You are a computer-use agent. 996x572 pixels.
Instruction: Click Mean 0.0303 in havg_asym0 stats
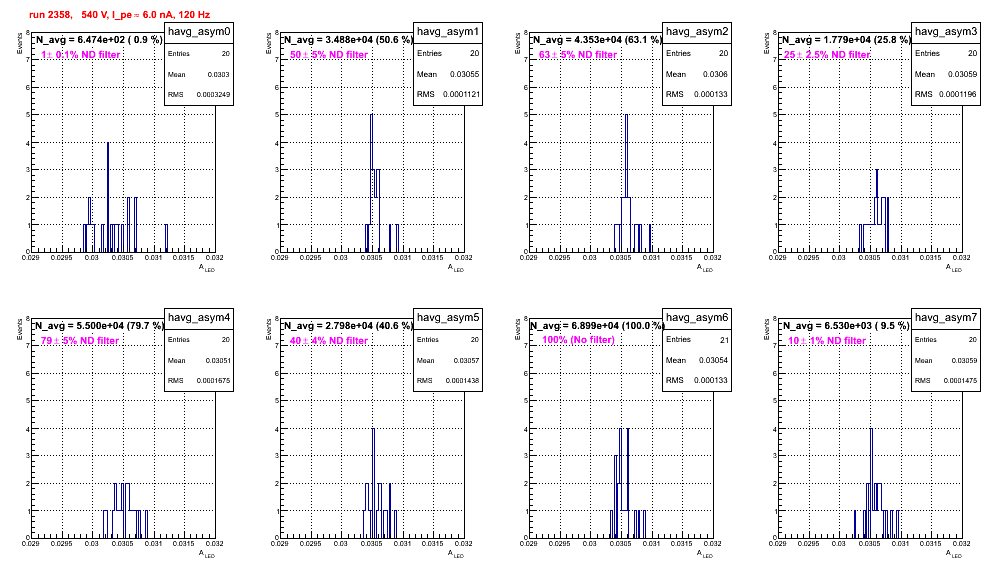pos(199,74)
